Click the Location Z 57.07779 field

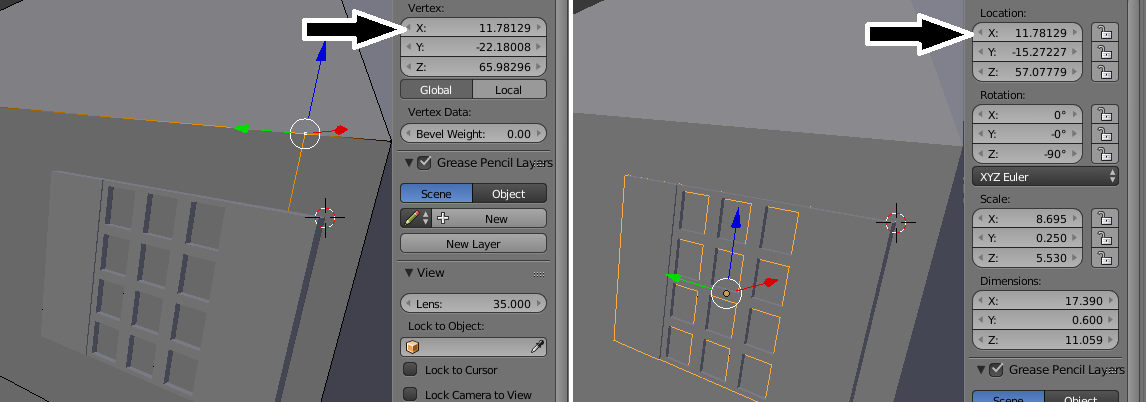coord(1028,72)
